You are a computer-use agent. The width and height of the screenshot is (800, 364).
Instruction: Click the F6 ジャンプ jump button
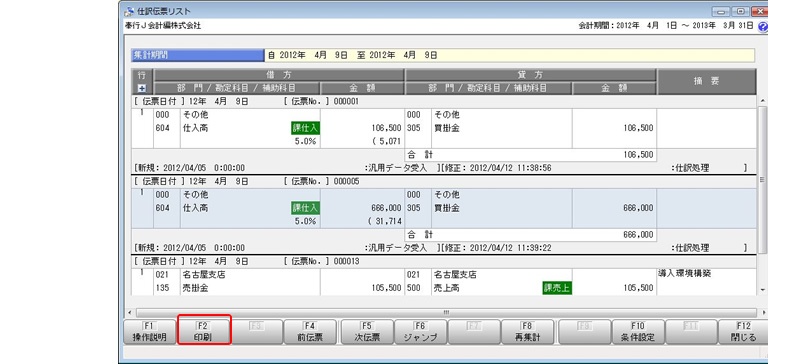[x=421, y=332]
